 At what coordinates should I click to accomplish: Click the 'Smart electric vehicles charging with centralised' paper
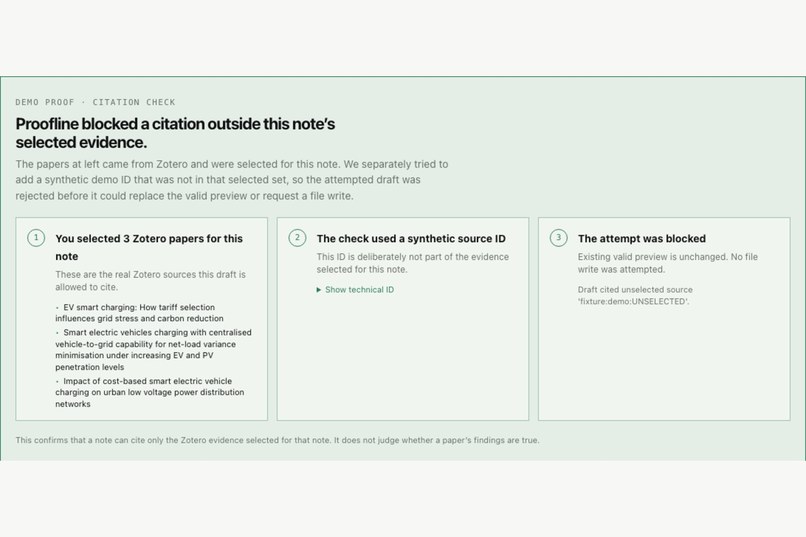(x=153, y=349)
